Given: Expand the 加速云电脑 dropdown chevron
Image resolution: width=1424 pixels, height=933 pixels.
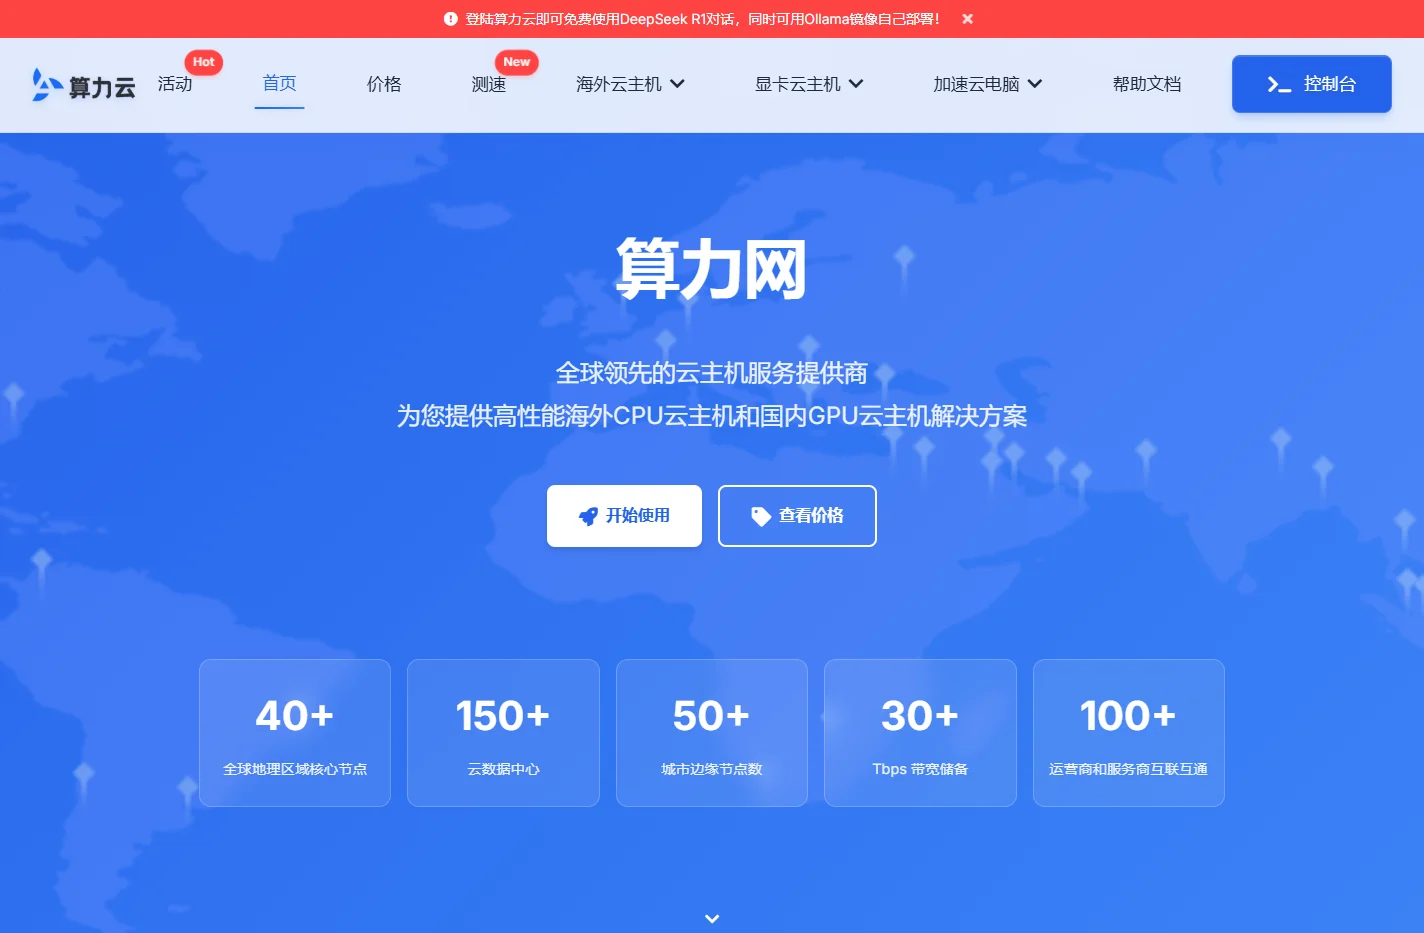Looking at the screenshot, I should tap(1035, 84).
